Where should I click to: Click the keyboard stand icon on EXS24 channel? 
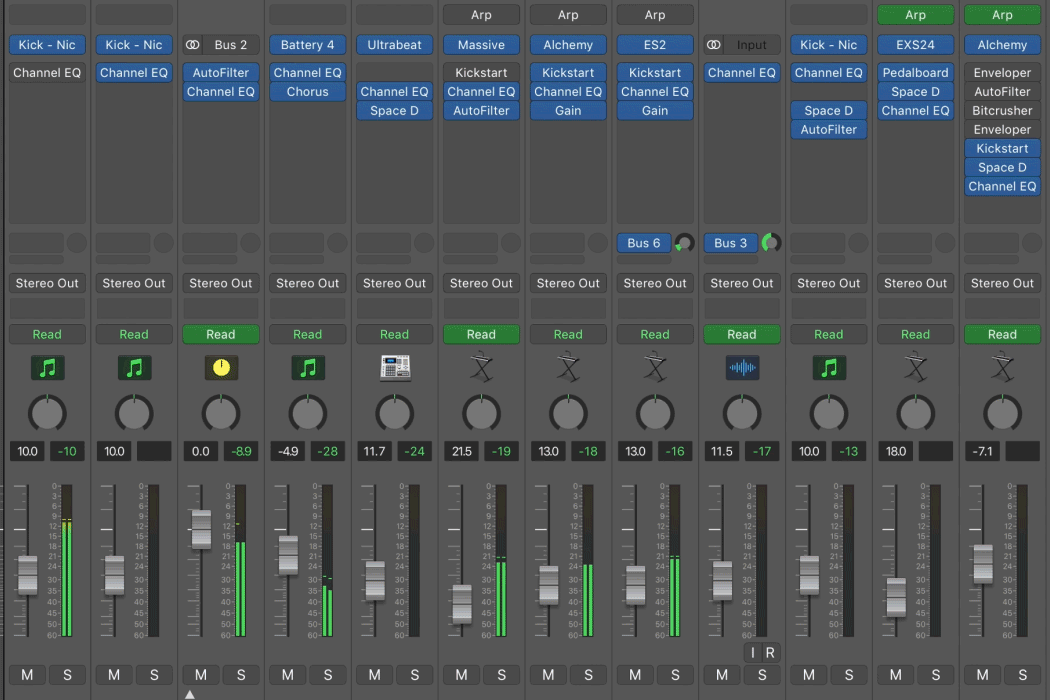[x=915, y=368]
